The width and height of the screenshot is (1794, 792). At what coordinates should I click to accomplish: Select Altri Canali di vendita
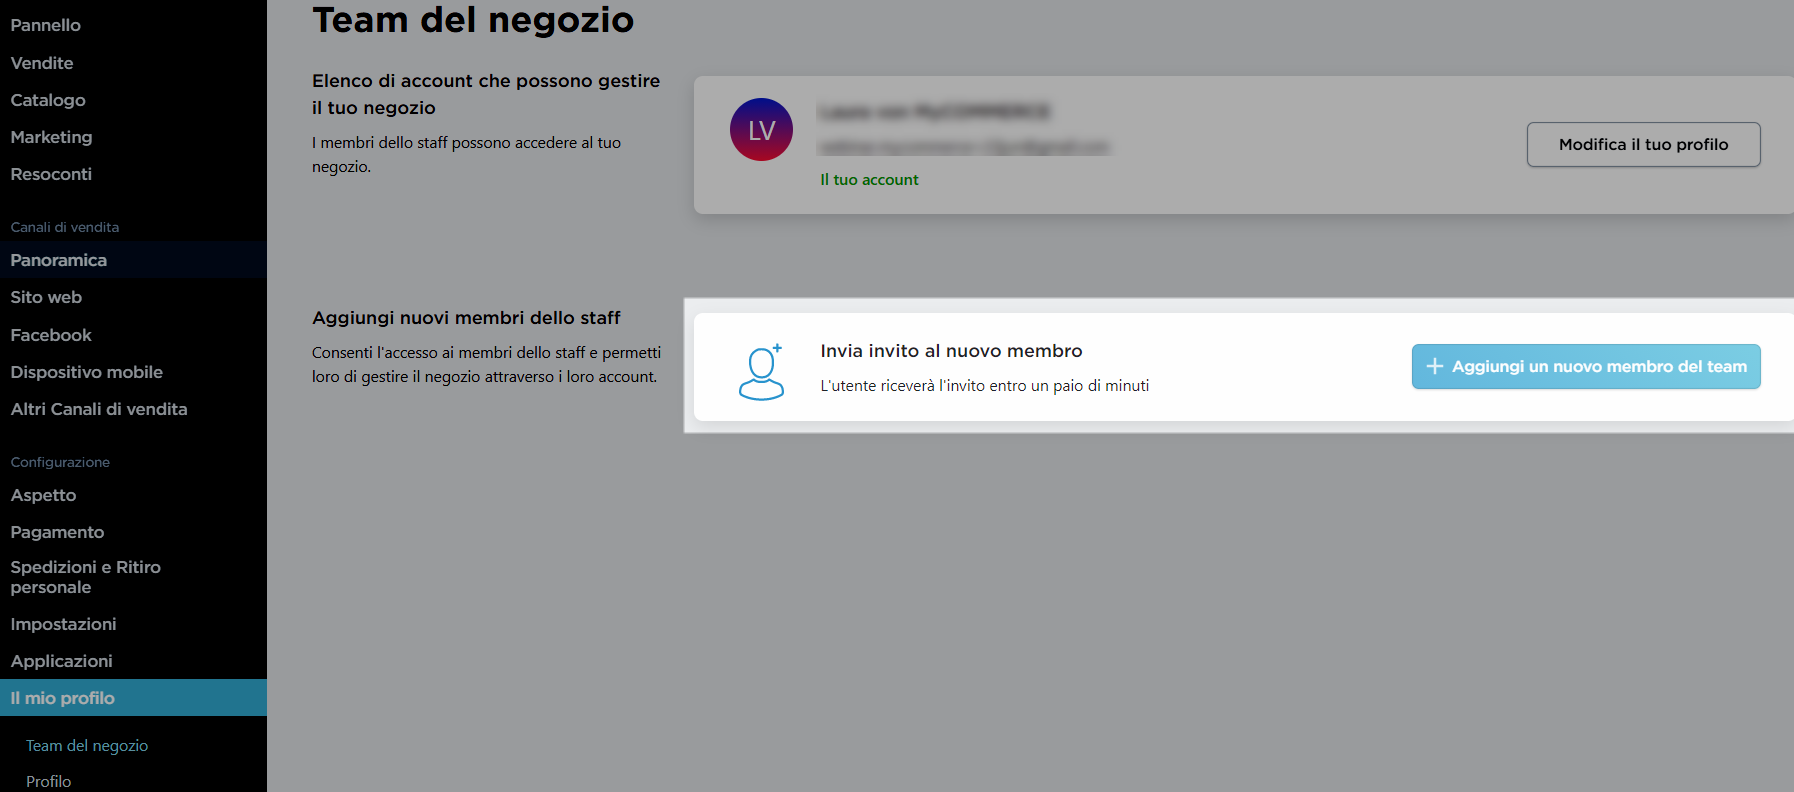pos(99,409)
